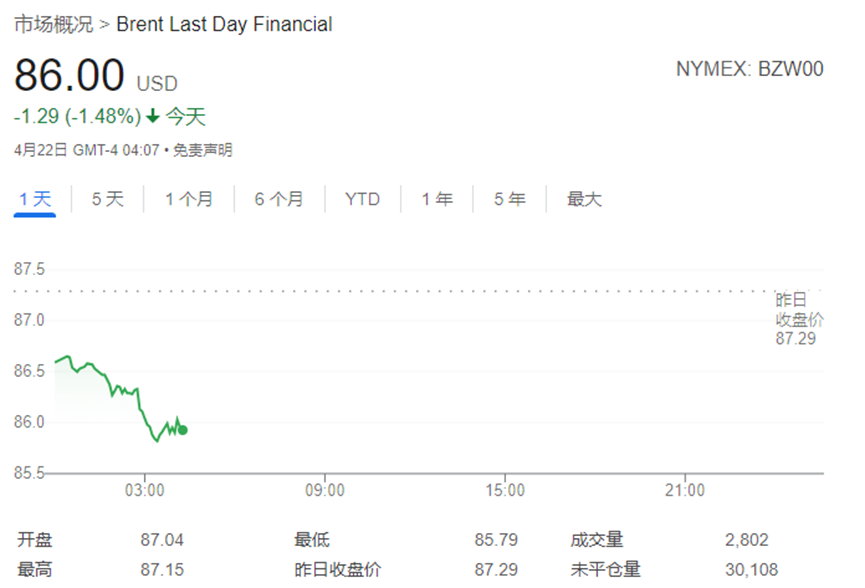
Task: Click the 09:00 time axis marker
Action: click(x=325, y=490)
